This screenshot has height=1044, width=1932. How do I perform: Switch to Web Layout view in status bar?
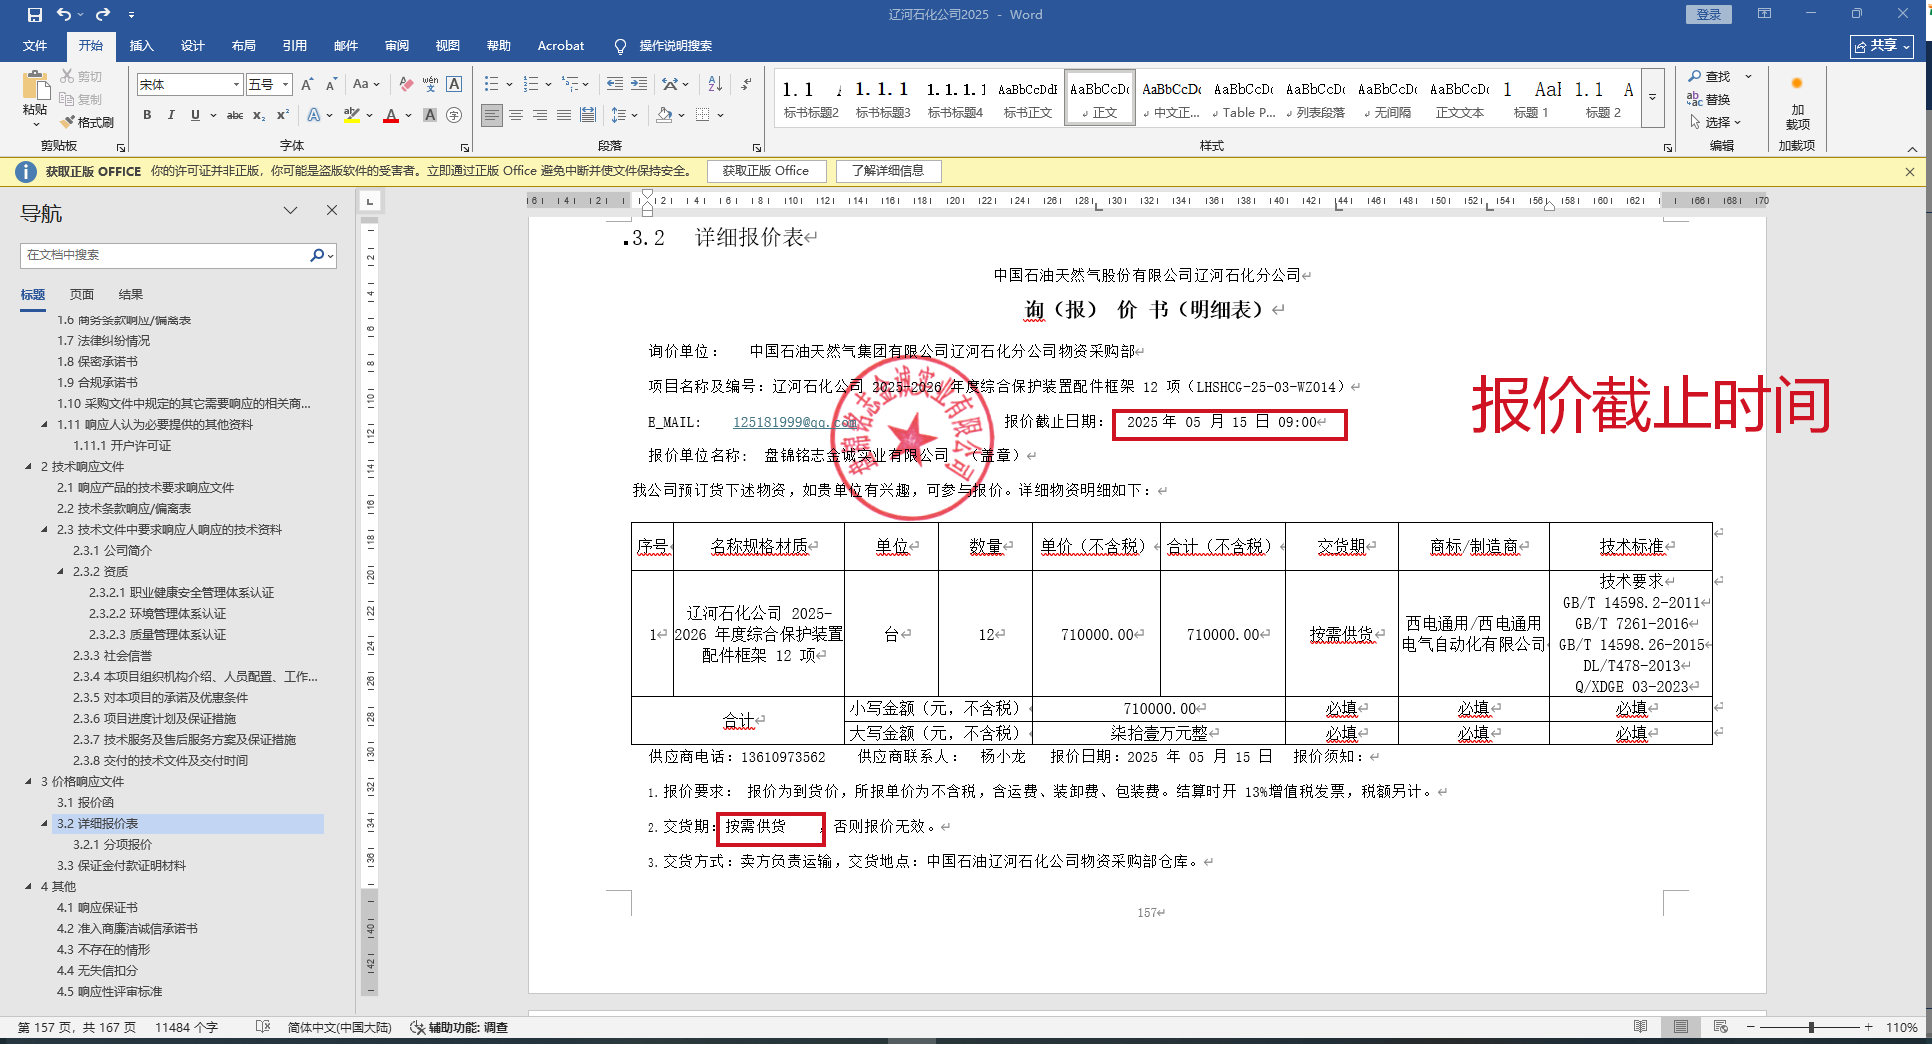1721,1027
